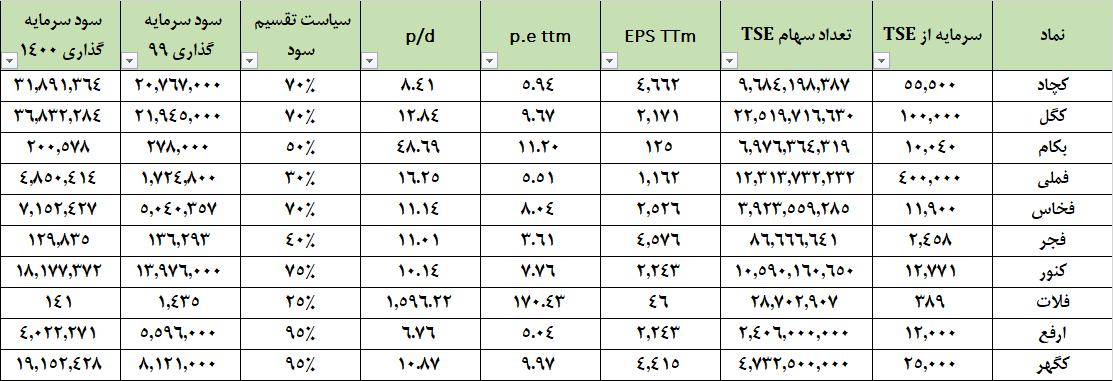The width and height of the screenshot is (1113, 381).
Task: Click the p/d column header
Action: click(x=420, y=35)
